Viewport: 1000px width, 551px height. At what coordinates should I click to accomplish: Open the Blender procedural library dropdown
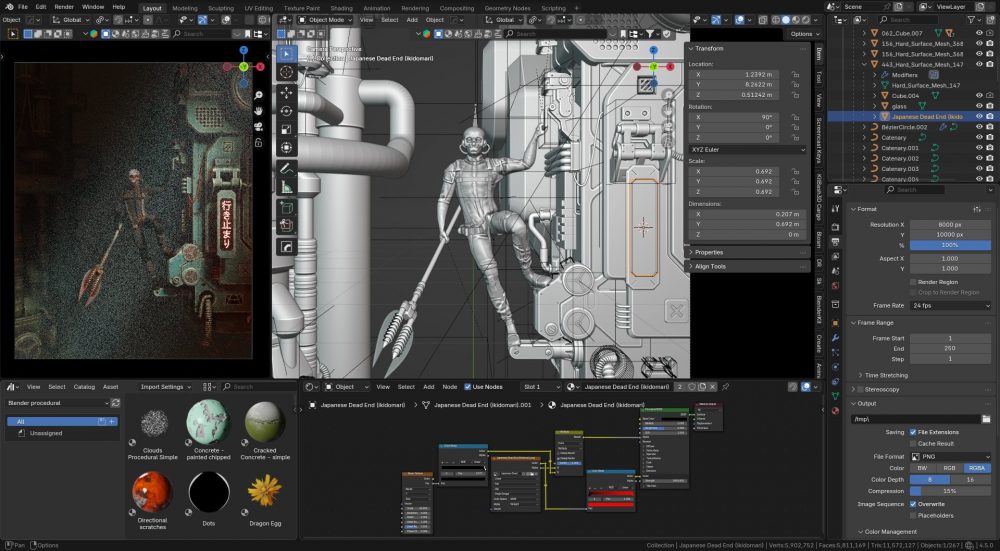coord(58,403)
